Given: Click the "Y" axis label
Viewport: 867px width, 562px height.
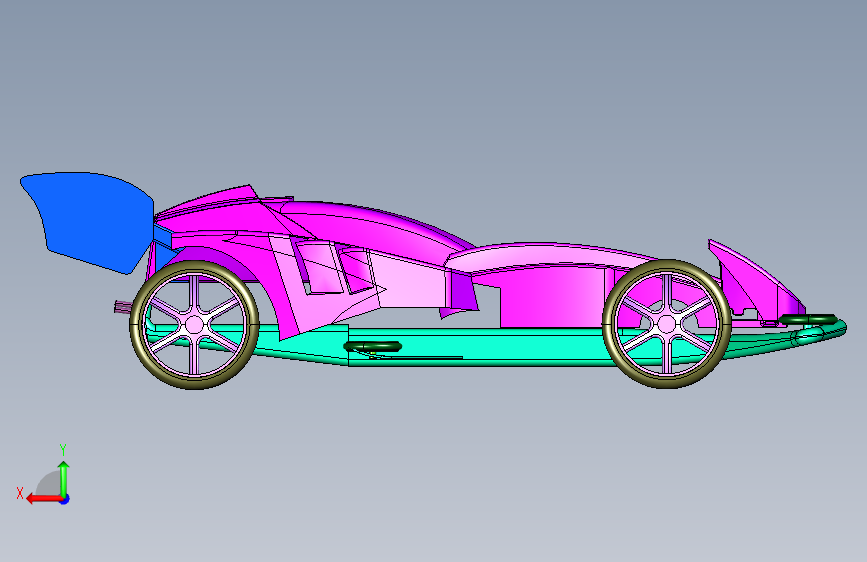Looking at the screenshot, I should [x=63, y=450].
